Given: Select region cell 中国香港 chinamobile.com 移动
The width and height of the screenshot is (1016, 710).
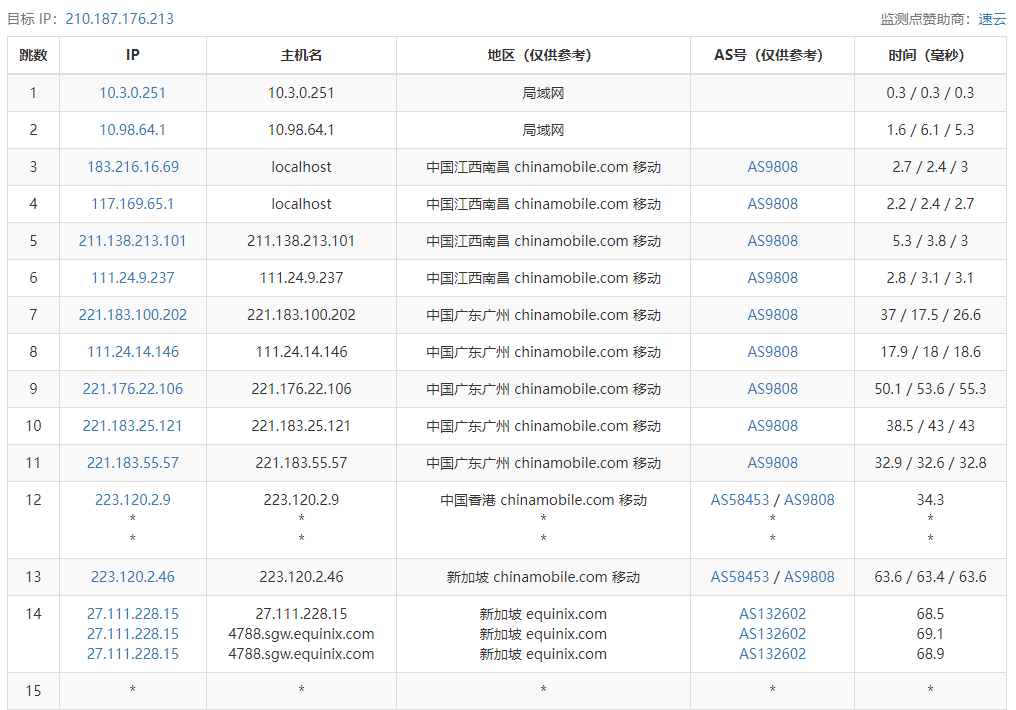Looking at the screenshot, I should (x=543, y=499).
